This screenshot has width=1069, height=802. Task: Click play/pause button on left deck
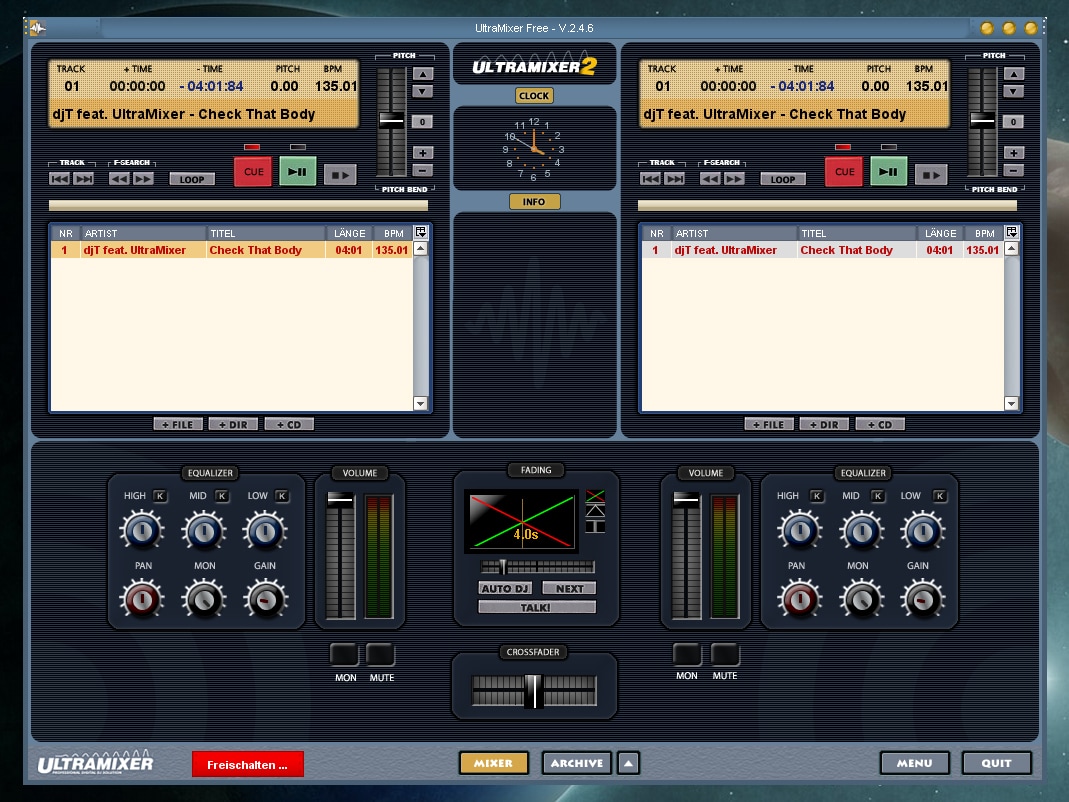(x=298, y=172)
